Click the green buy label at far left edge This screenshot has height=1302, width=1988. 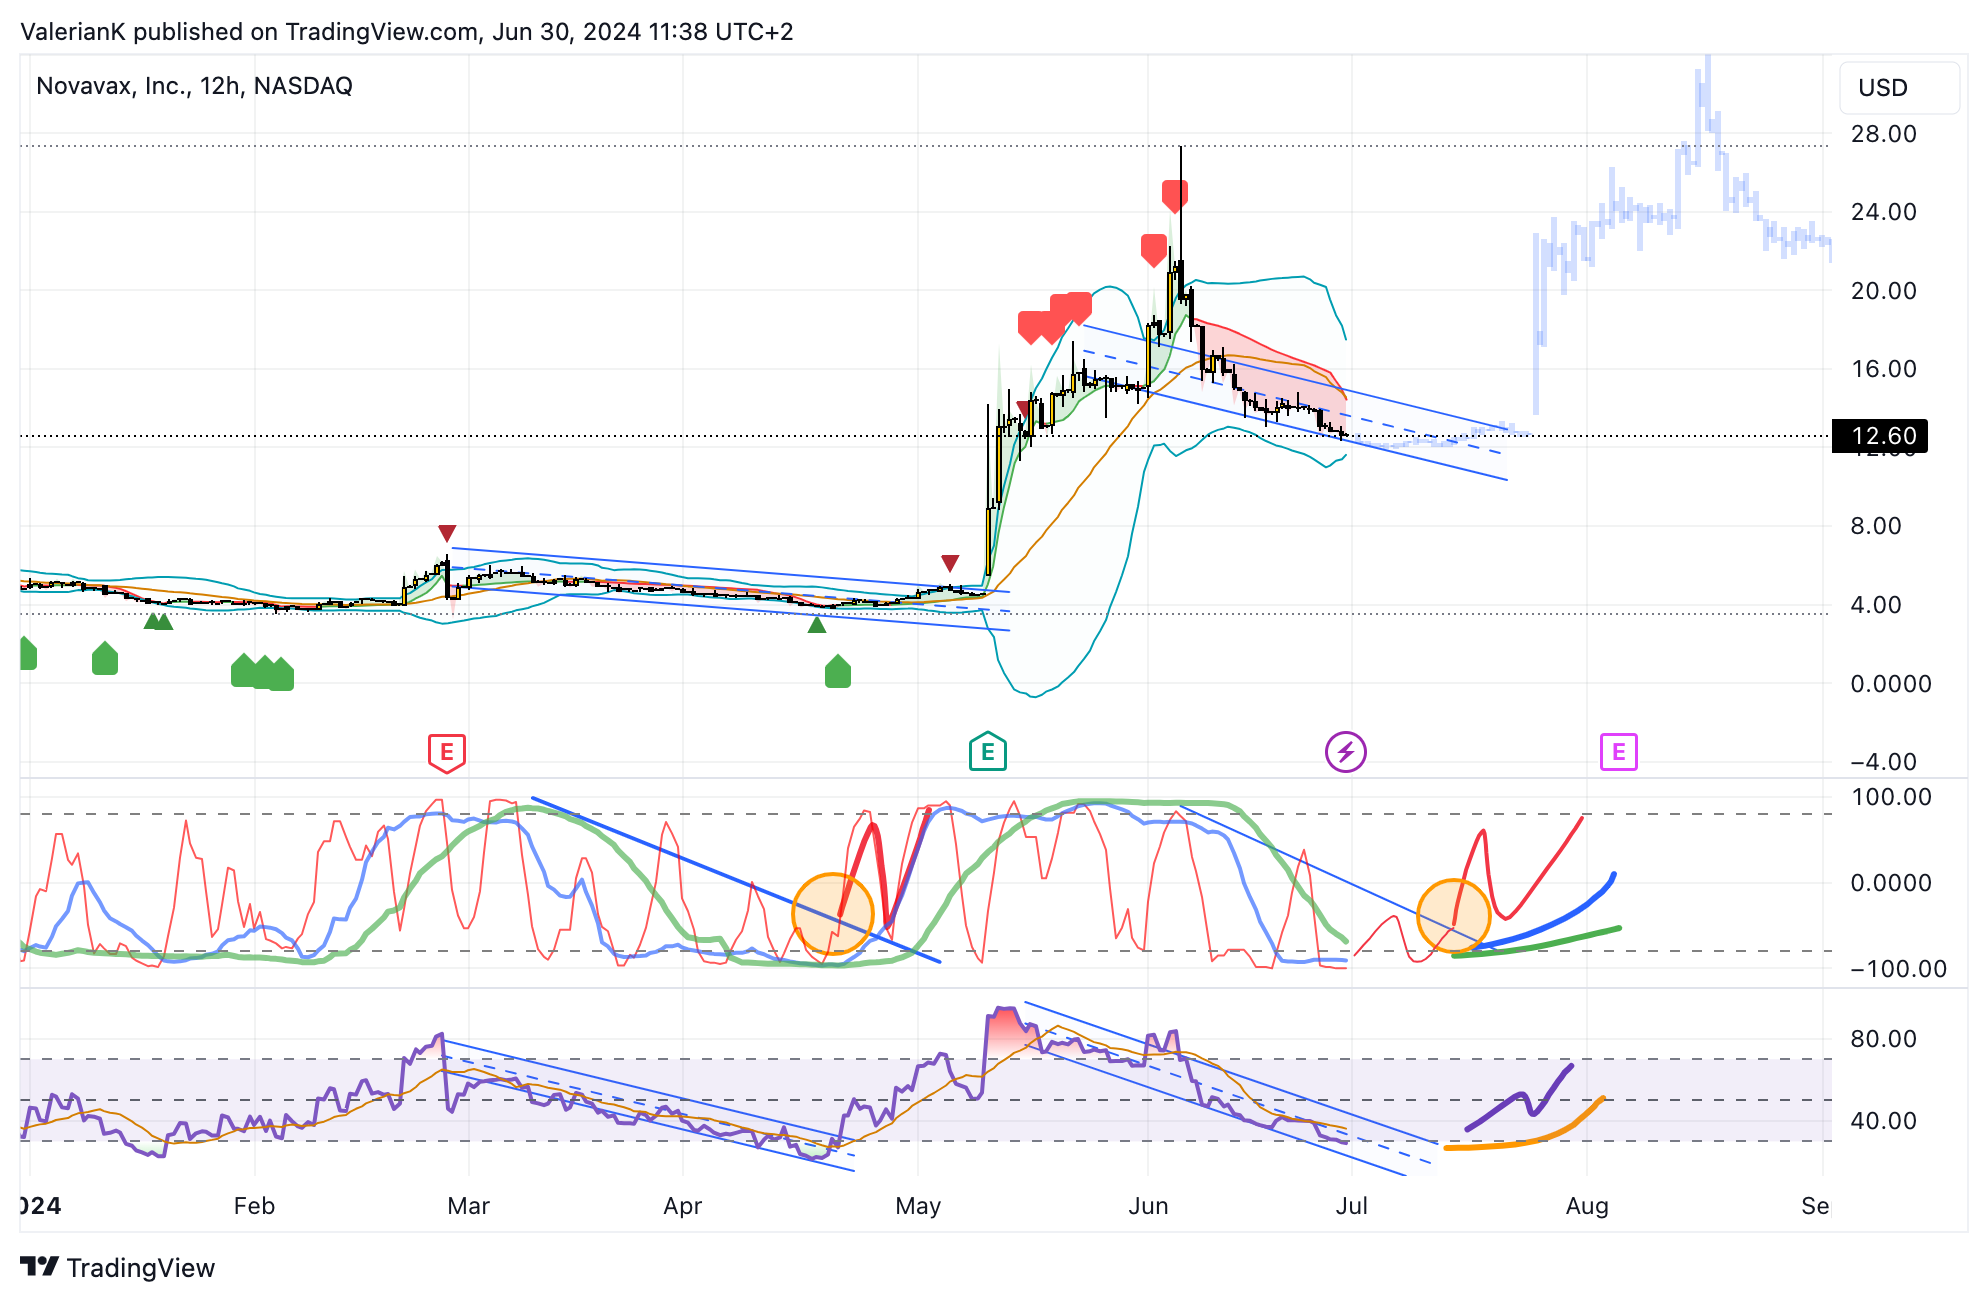(x=28, y=653)
